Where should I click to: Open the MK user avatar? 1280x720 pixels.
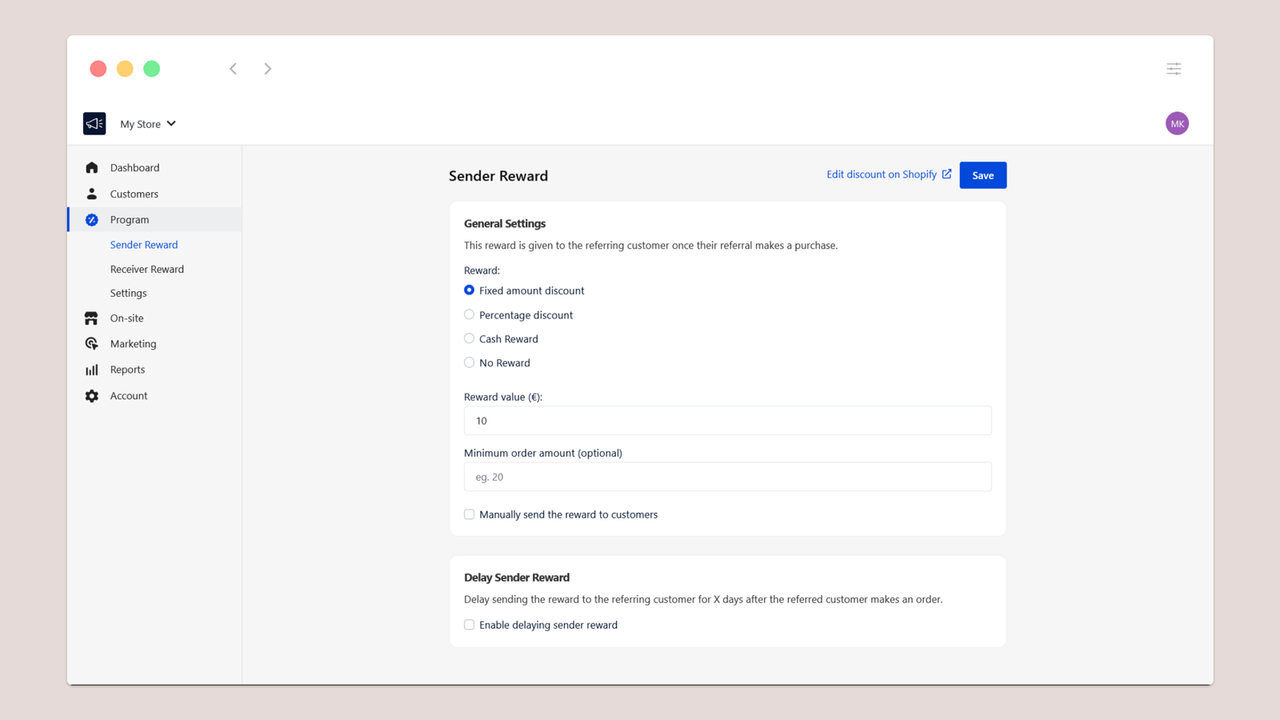(1177, 124)
